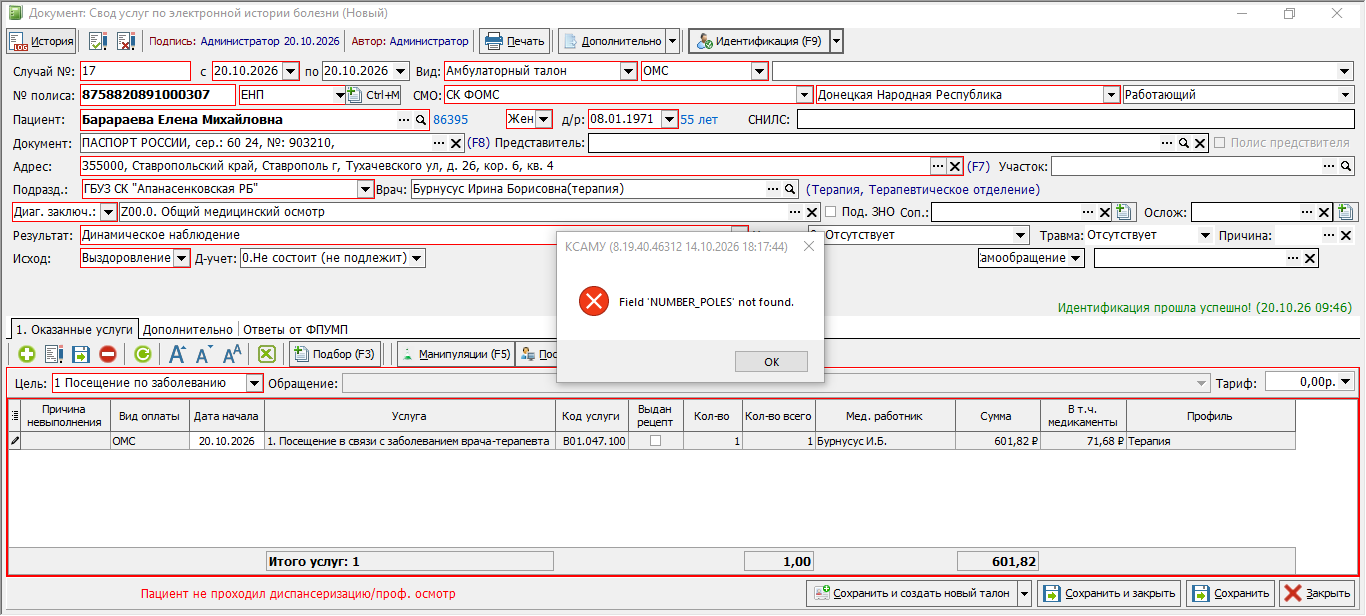Open the Подразд. ГБУЗ СК dropdown
Viewport: 1366px width, 616px height.
click(x=365, y=189)
